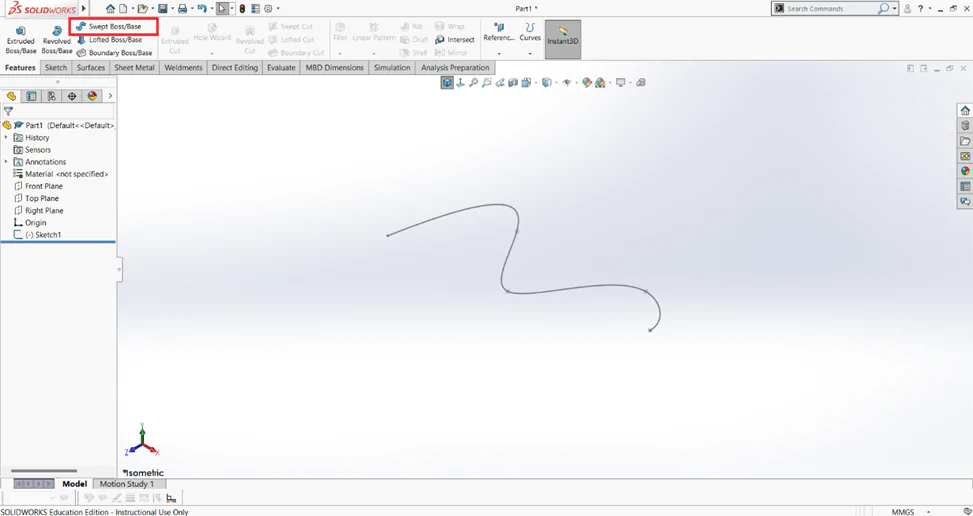
Task: Open Analysis Preparation tab
Action: (455, 68)
